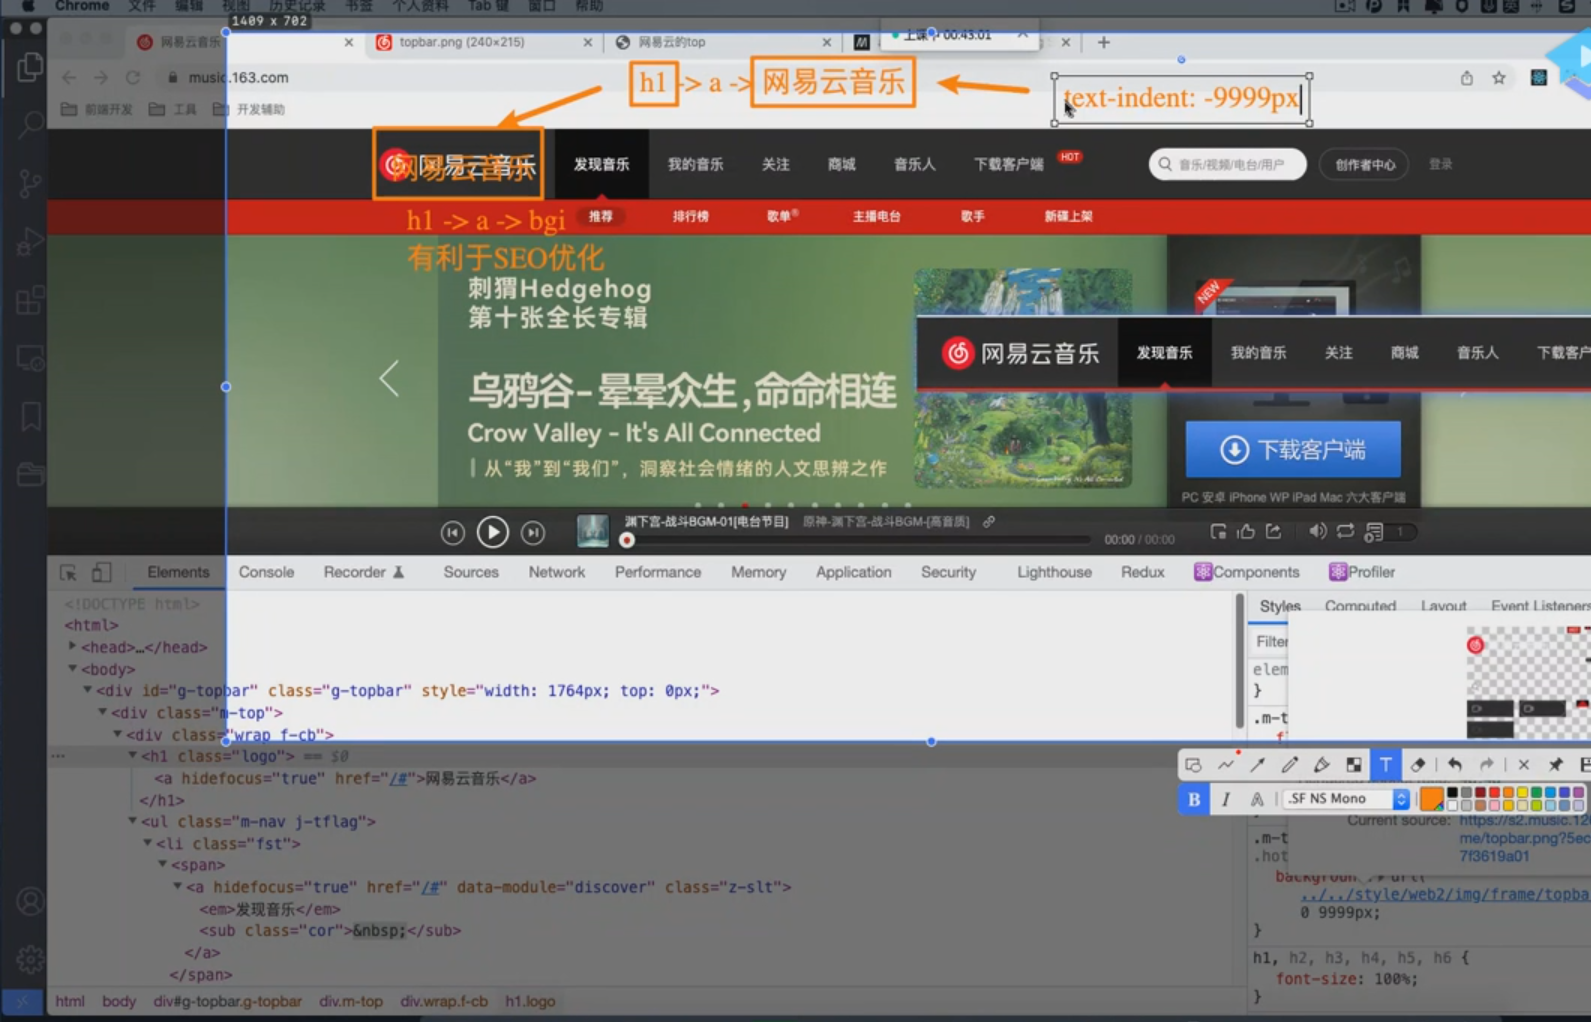This screenshot has width=1591, height=1022.
Task: Skip to the previous track
Action: (x=453, y=533)
